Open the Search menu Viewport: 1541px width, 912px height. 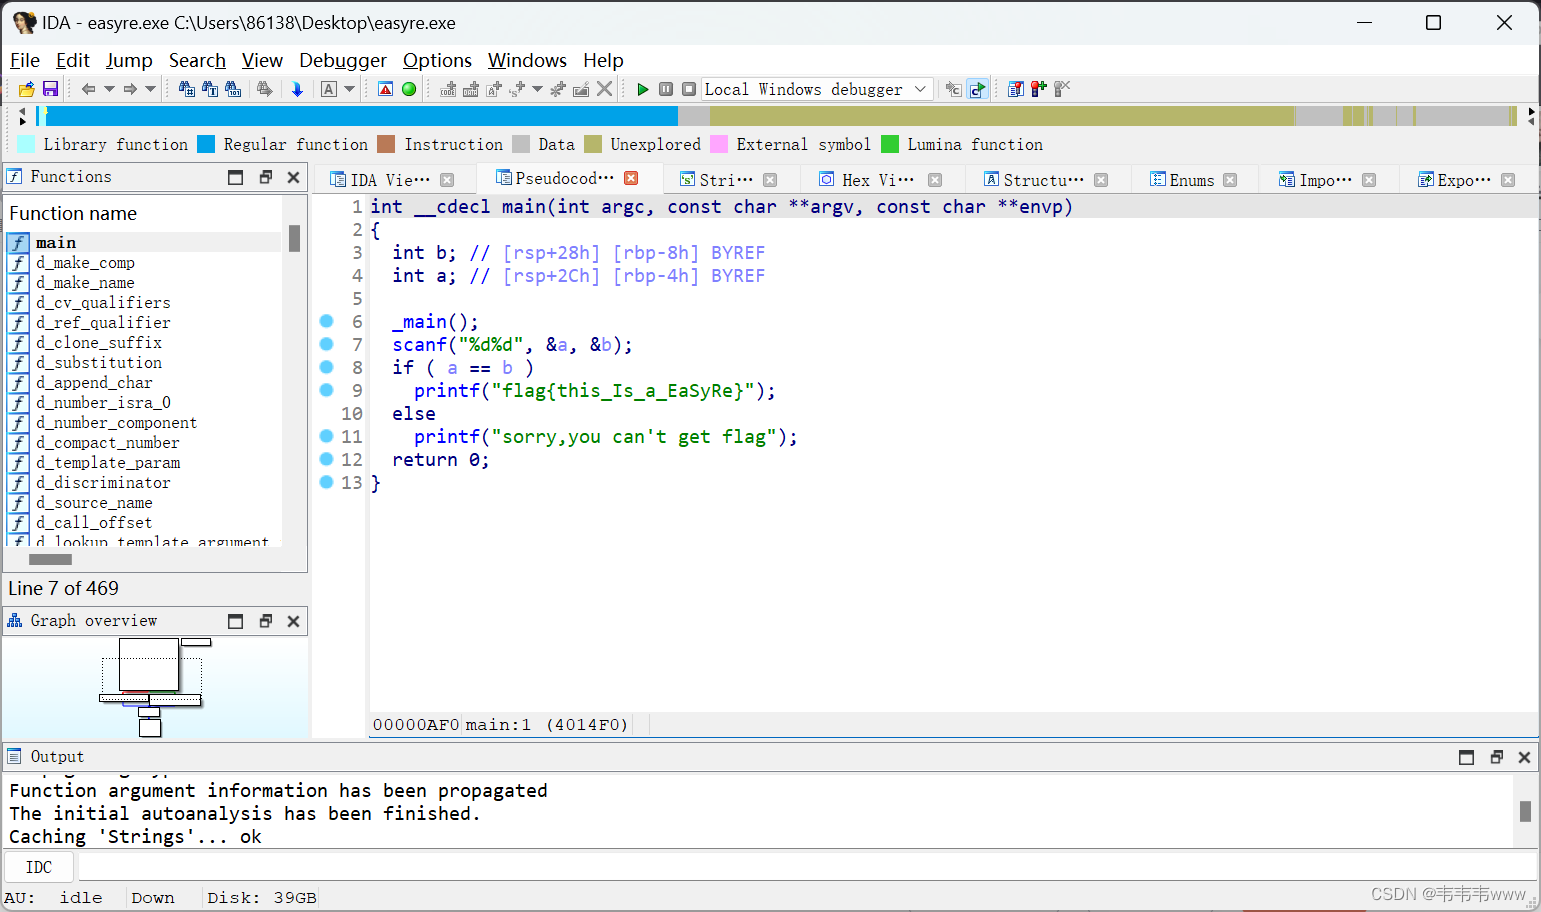click(197, 60)
